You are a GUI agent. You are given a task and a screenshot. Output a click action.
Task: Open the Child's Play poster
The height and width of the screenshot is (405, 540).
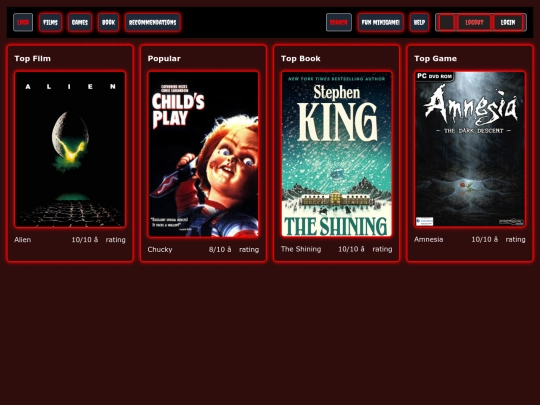(203, 154)
